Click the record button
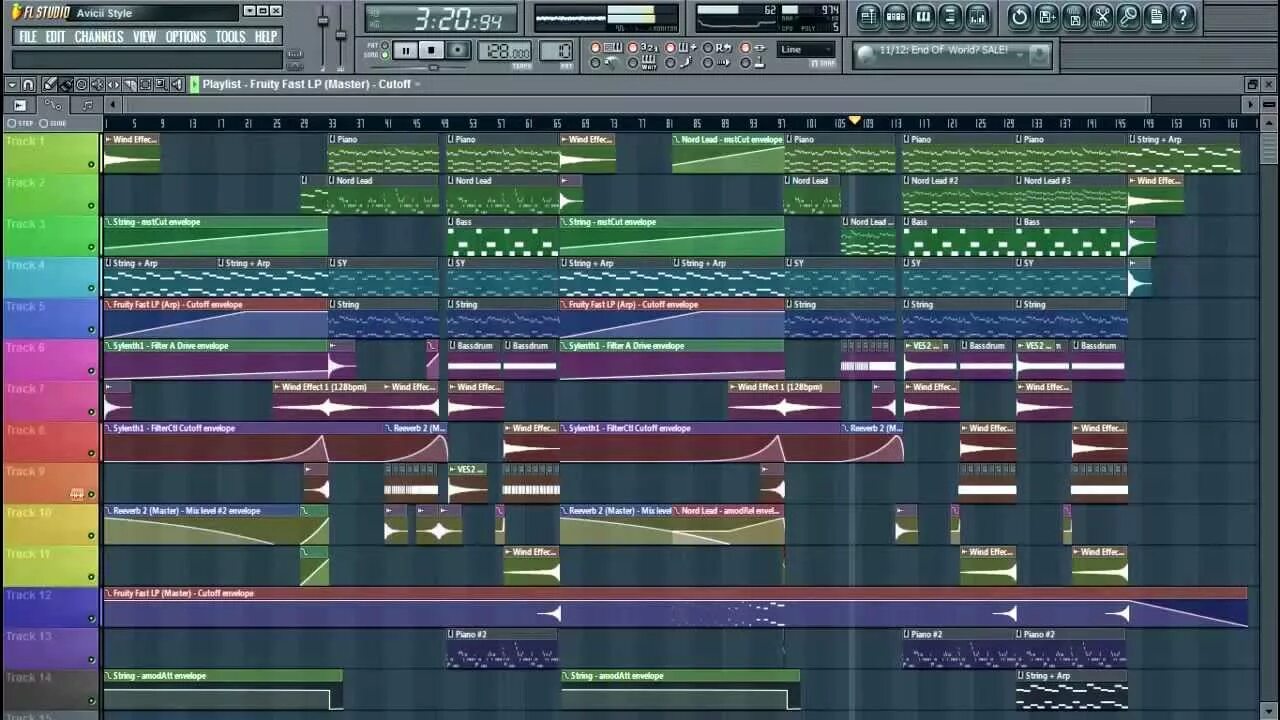 [458, 50]
